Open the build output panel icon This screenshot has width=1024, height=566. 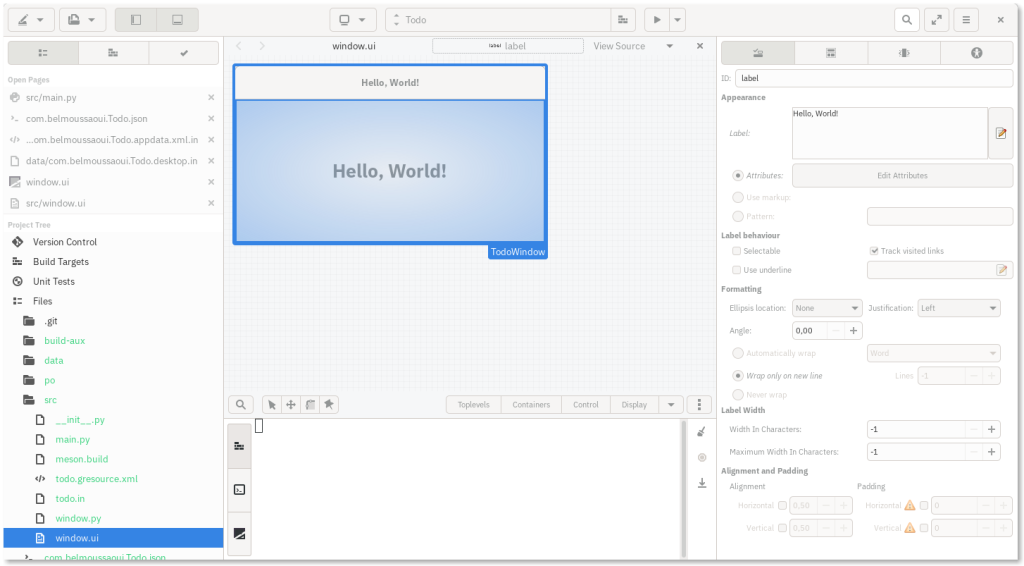[x=240, y=447]
